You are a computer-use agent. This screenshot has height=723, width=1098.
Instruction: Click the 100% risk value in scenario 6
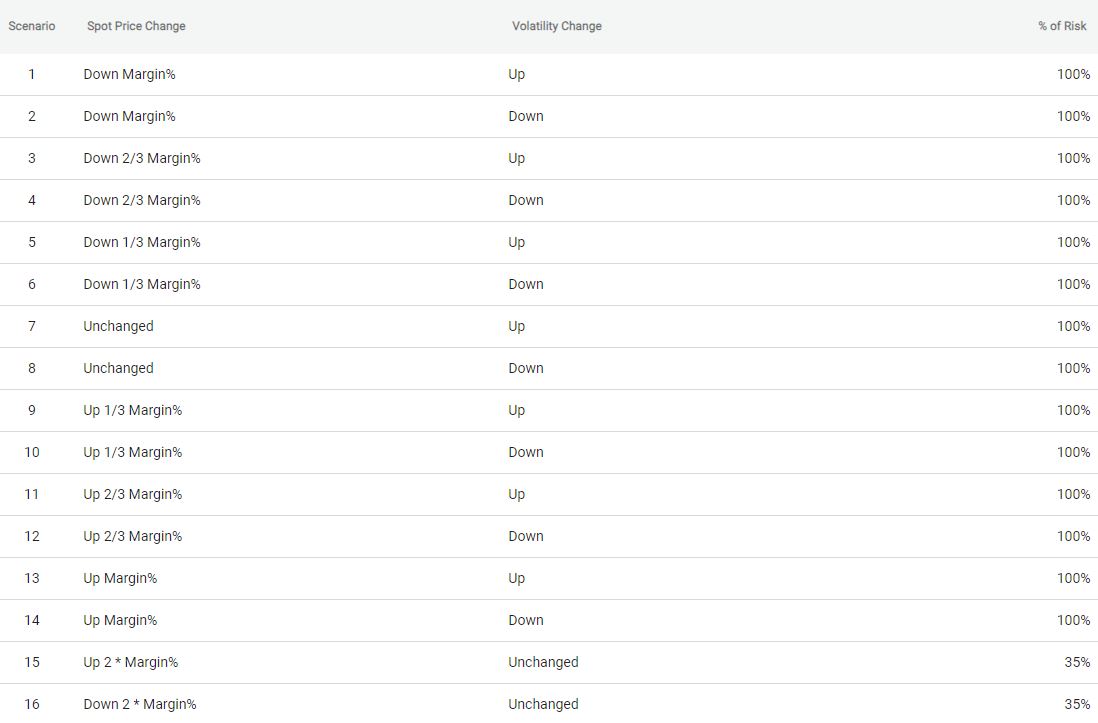point(1073,284)
